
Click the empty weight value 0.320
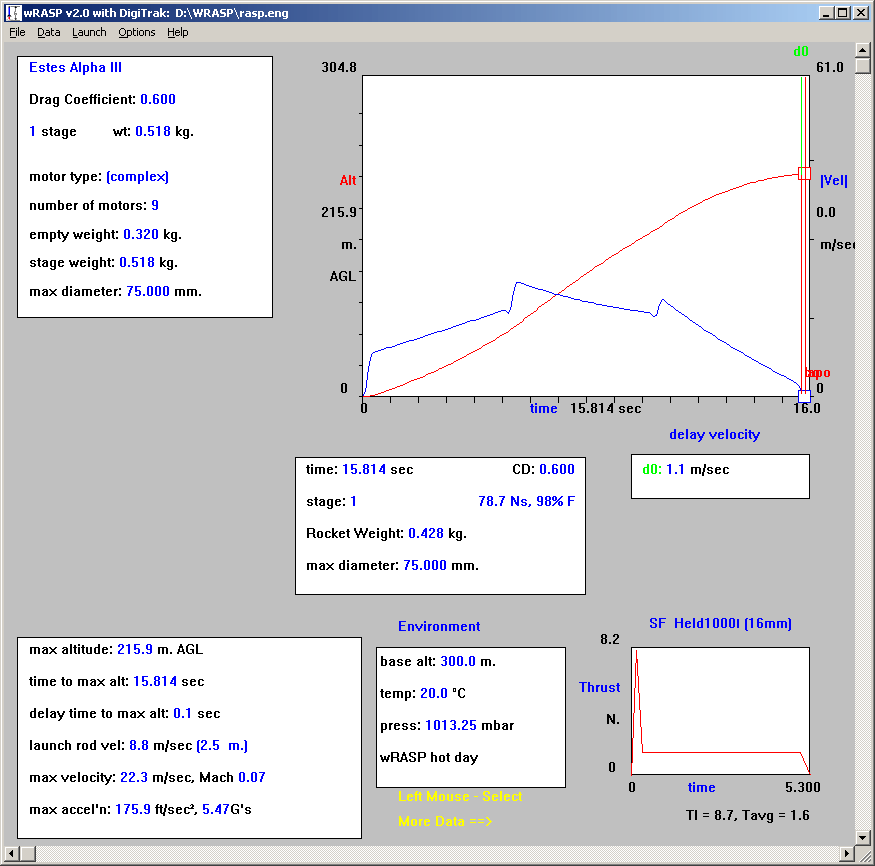pyautogui.click(x=141, y=234)
